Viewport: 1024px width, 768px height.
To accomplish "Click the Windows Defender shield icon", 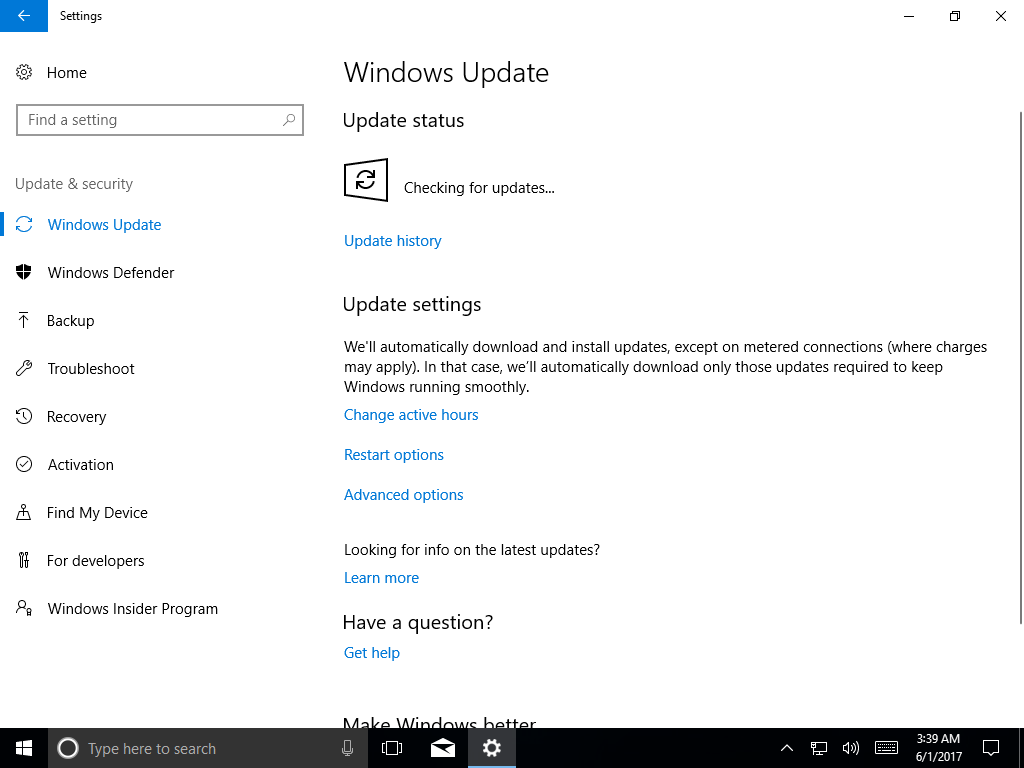I will click(x=24, y=272).
